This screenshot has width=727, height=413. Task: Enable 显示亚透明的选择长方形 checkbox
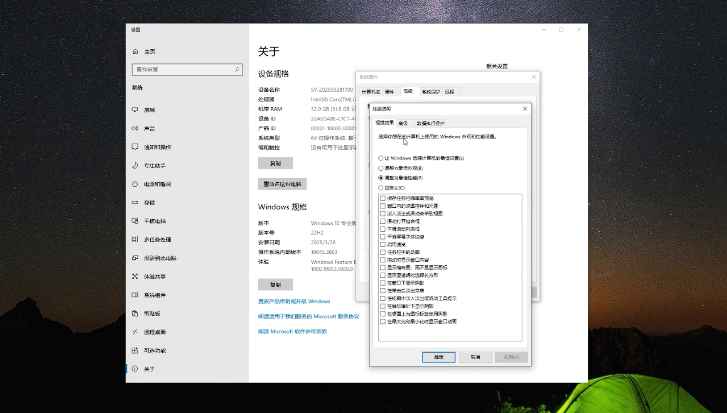383,275
